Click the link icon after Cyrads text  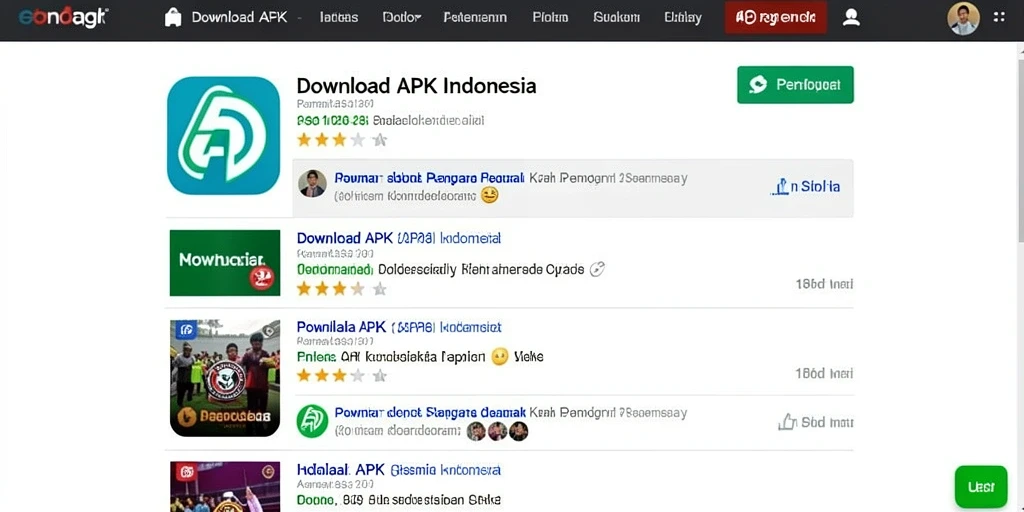point(597,269)
